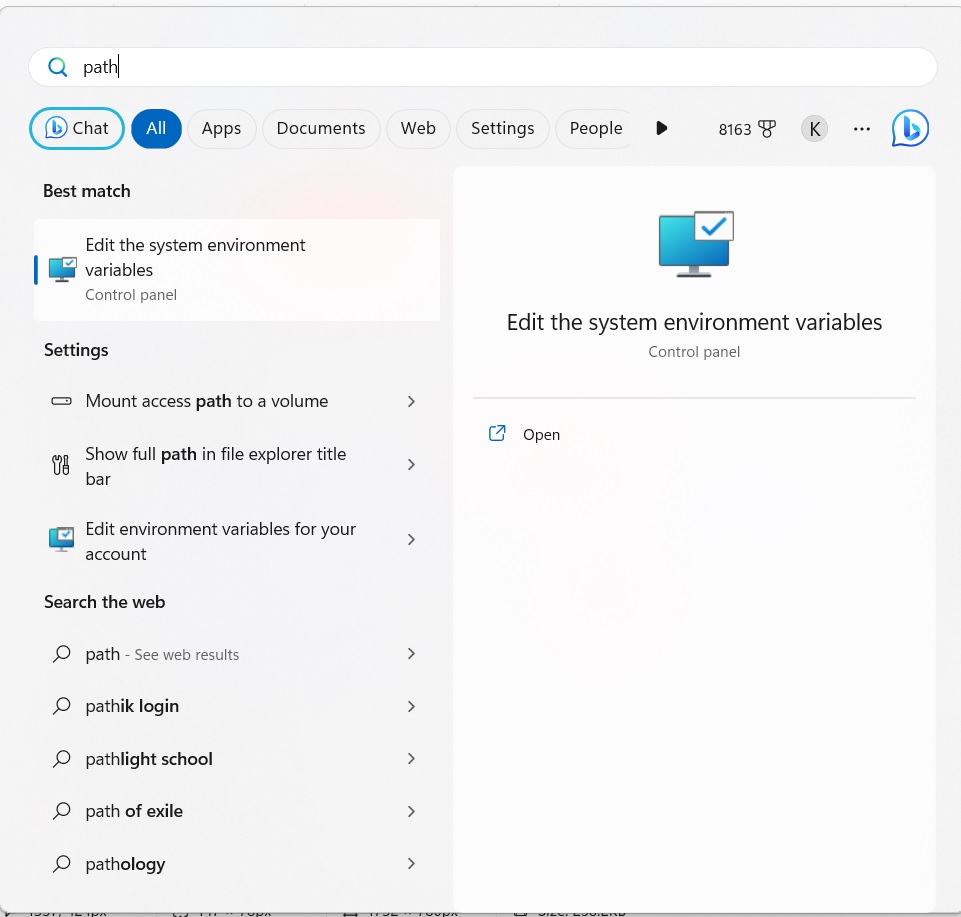Click the search icon beside 'path of exile'
Viewport: 961px width, 917px height.
point(61,811)
